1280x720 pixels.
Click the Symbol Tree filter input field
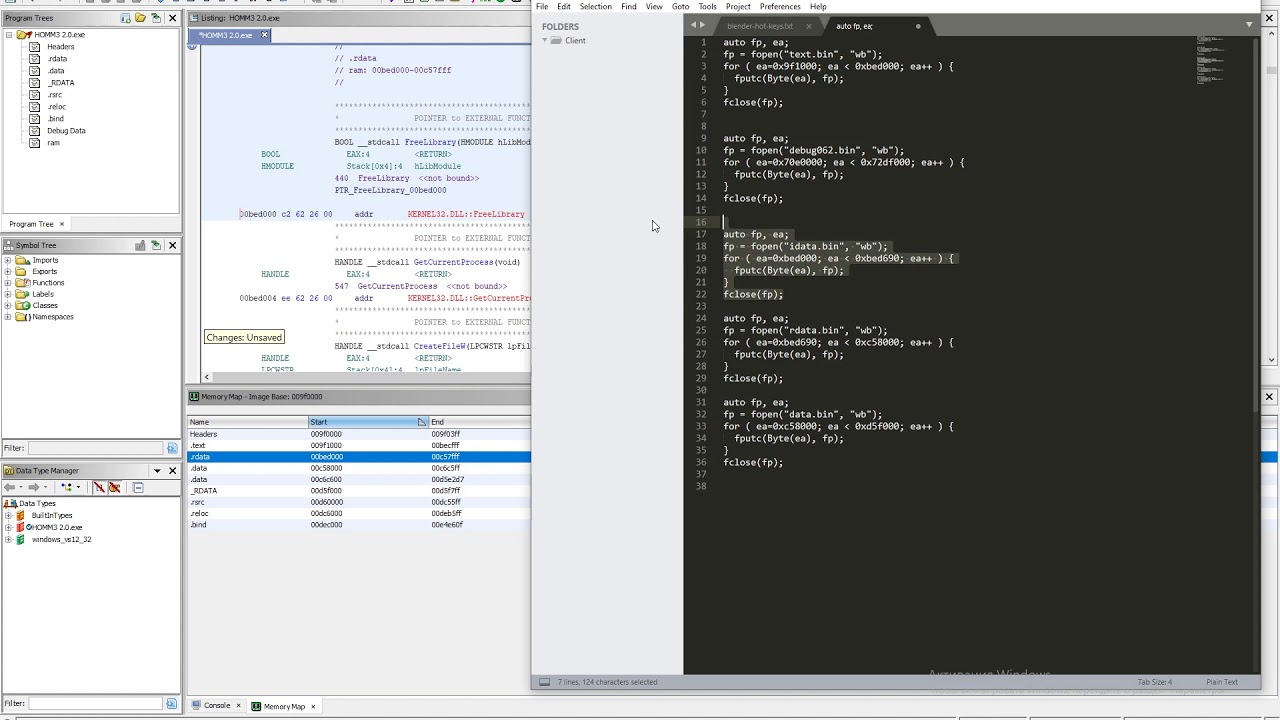[96, 448]
